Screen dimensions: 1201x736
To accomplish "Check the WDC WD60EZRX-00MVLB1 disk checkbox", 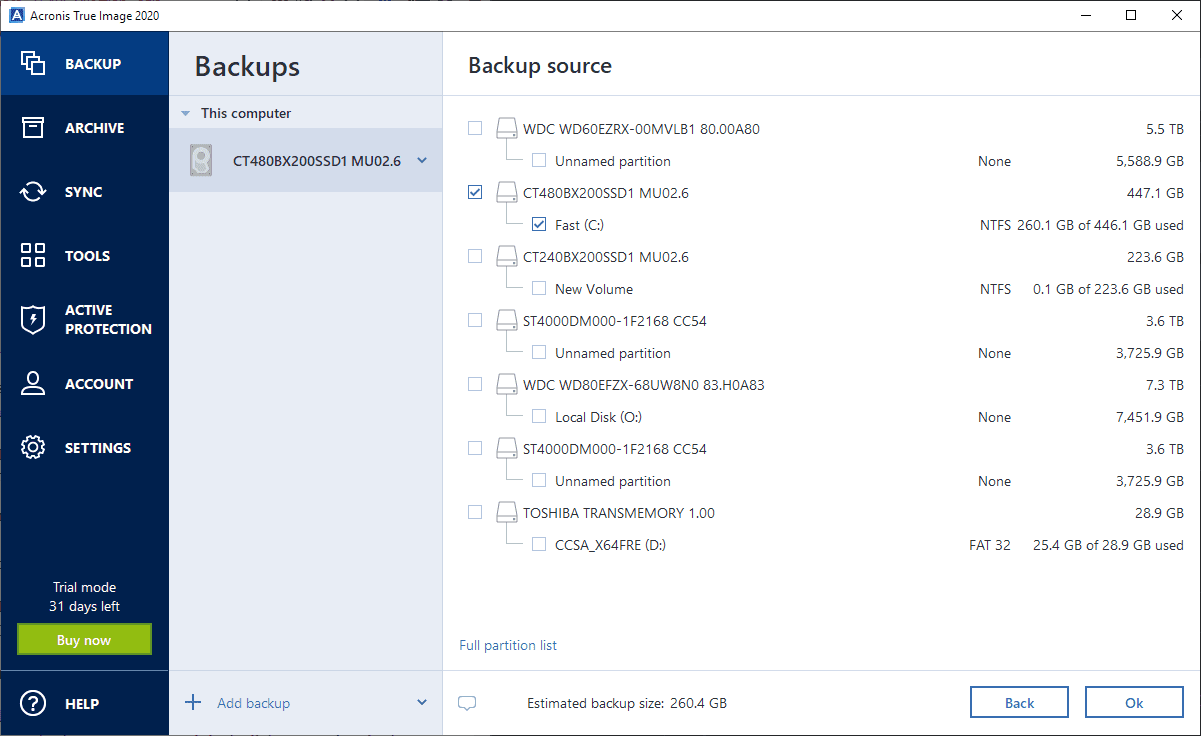I will [475, 128].
